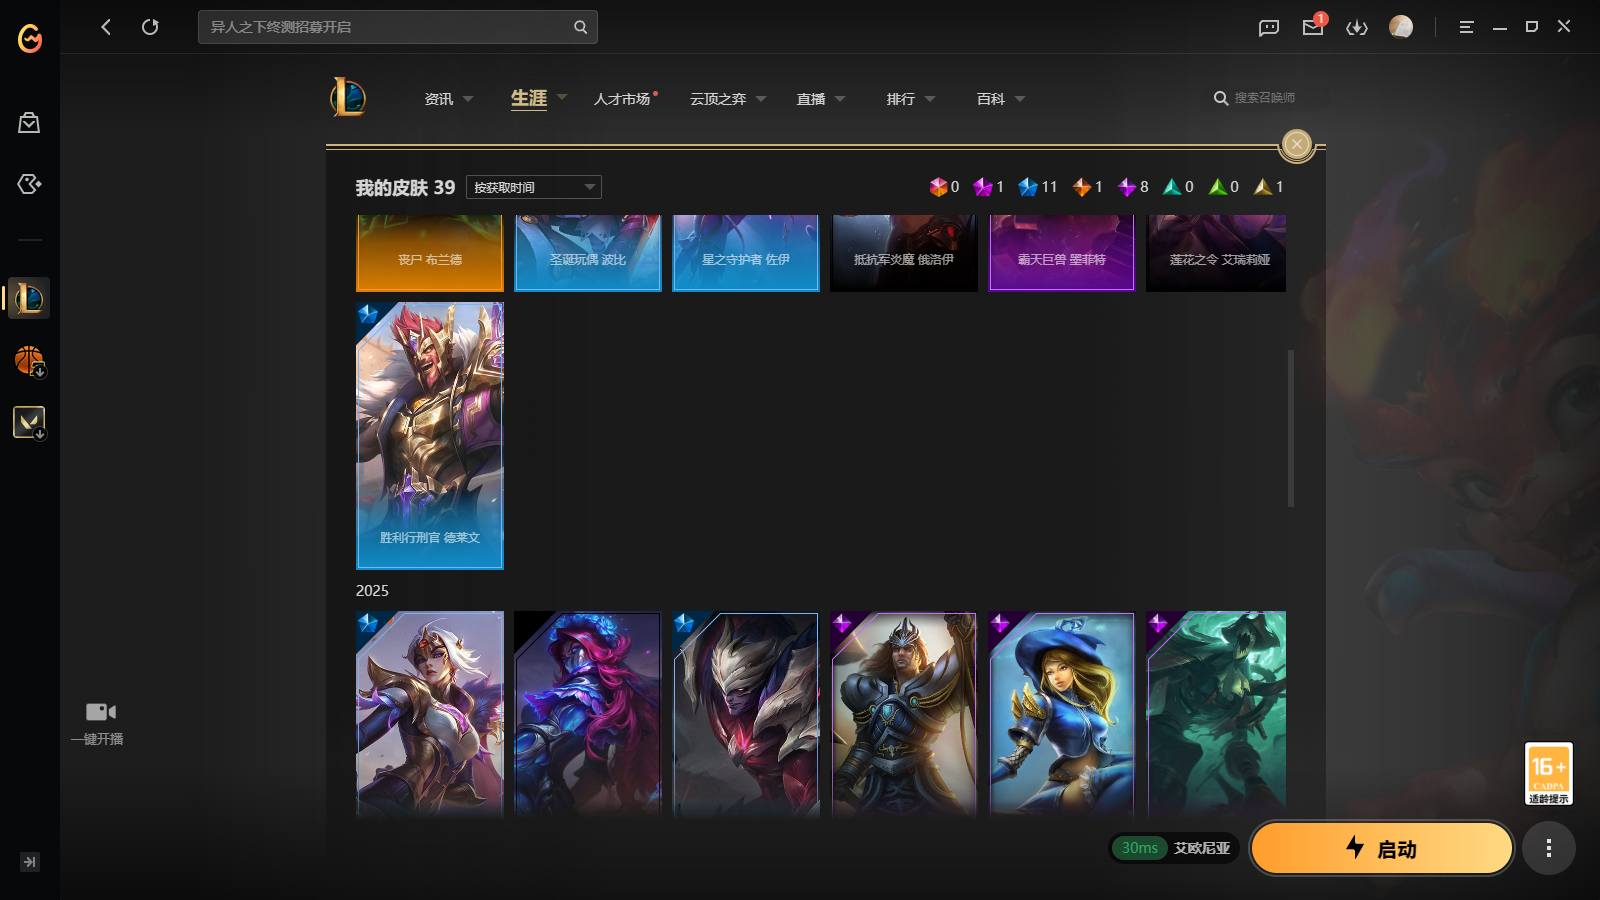Select the 艾欧尼亚 server with 30ms ping
1600x900 pixels.
point(1175,848)
